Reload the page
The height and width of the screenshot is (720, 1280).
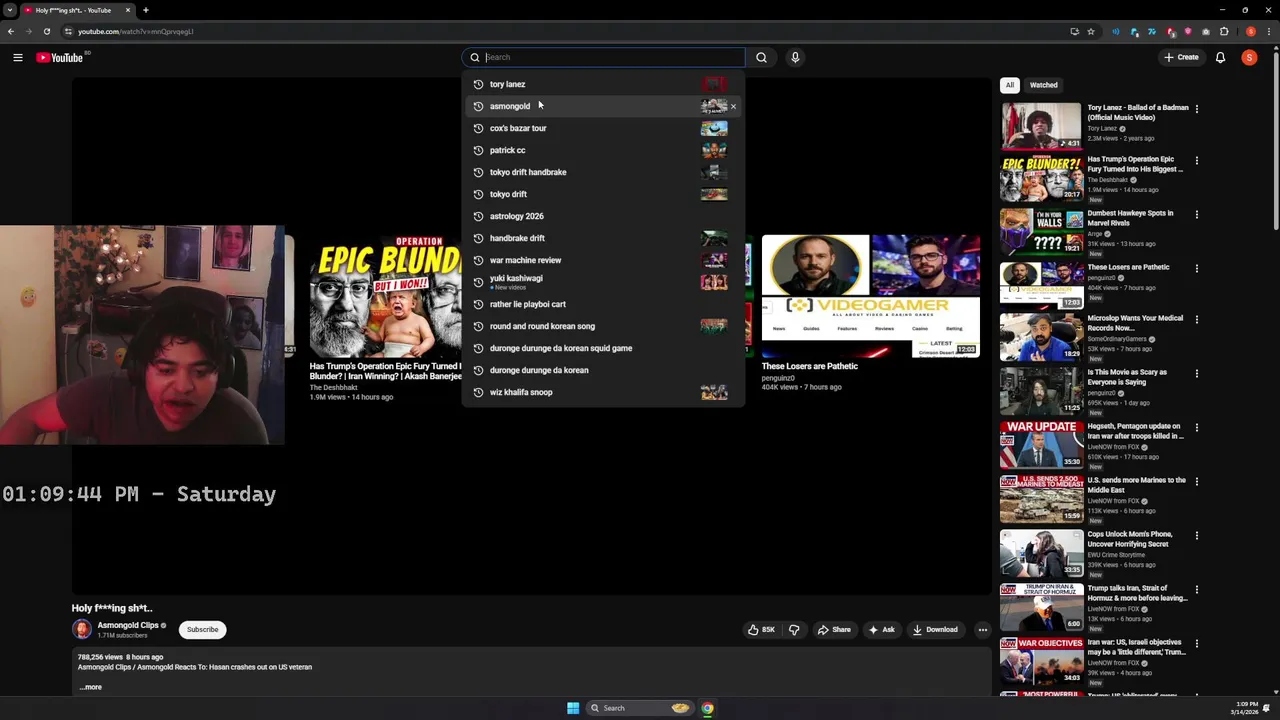coord(46,31)
